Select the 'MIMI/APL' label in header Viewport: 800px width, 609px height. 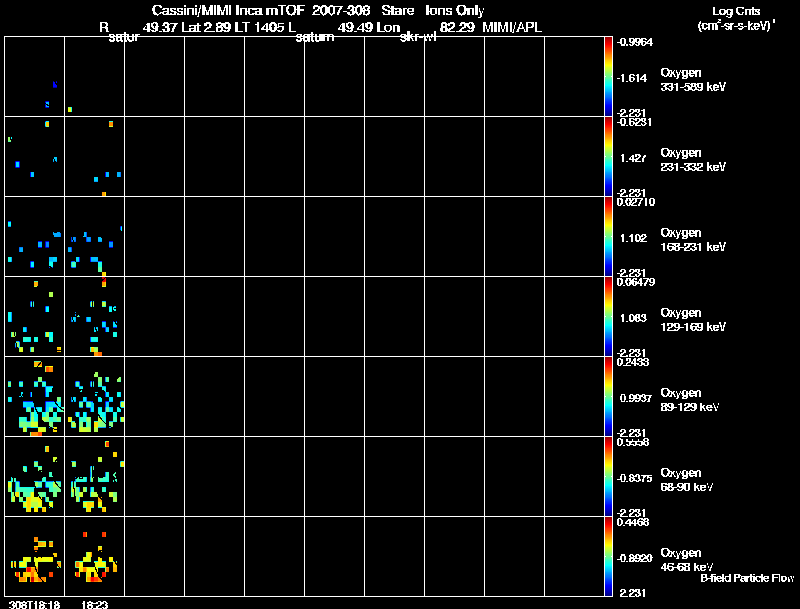(x=512, y=27)
